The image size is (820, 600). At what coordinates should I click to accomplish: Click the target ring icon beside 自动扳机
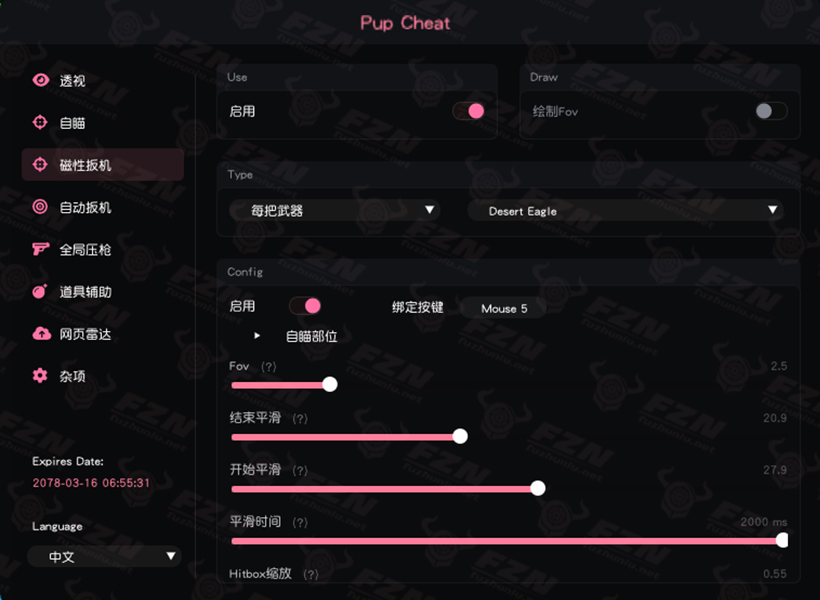point(40,207)
